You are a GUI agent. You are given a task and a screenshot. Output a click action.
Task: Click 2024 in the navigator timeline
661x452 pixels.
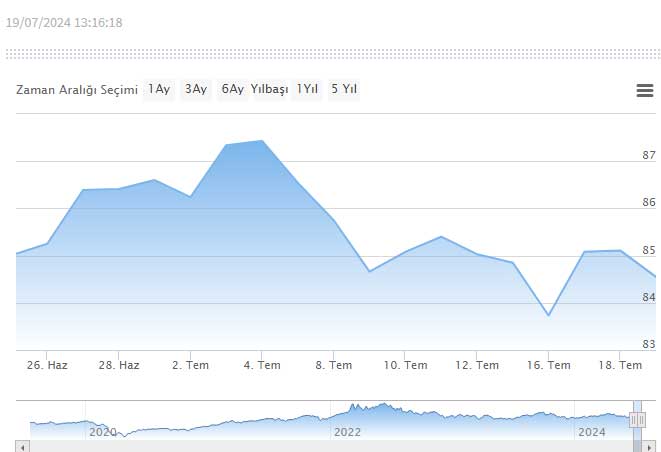592,432
